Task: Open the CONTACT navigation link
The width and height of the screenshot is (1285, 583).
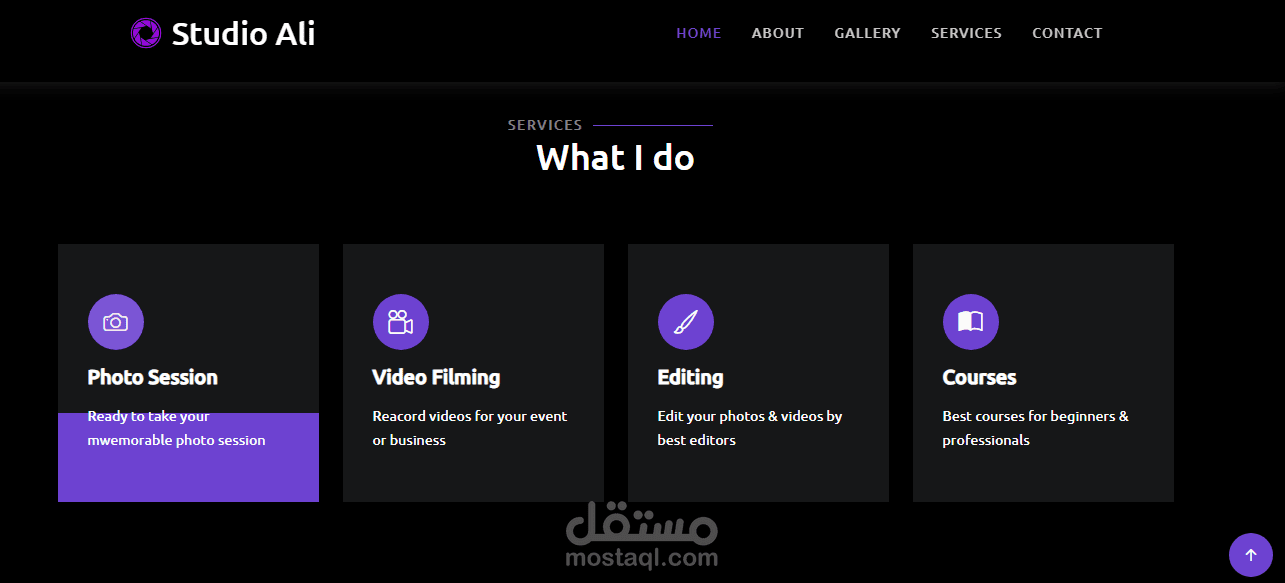Action: [1067, 33]
